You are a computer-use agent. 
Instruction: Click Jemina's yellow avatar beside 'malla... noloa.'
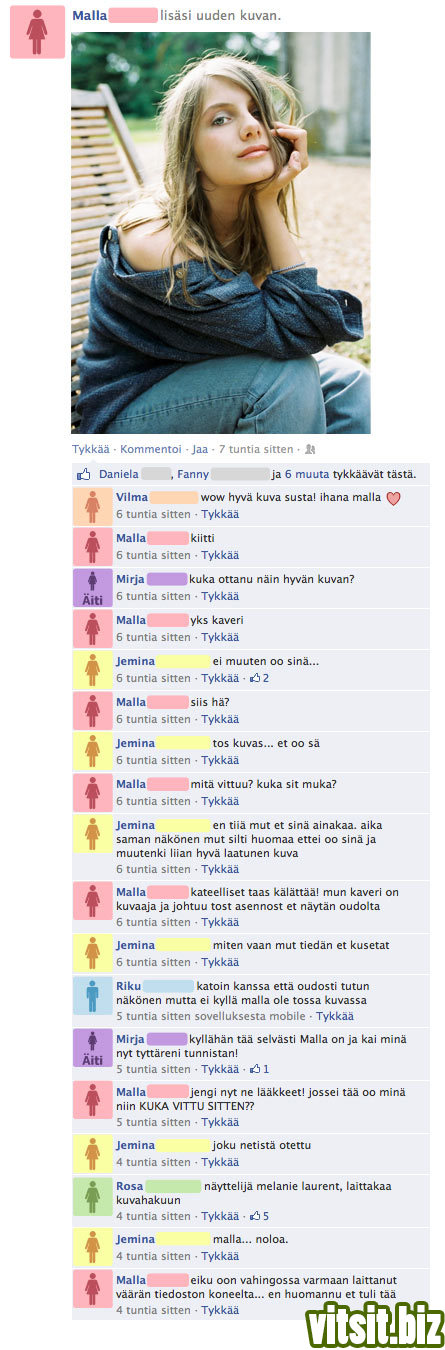tap(93, 1247)
